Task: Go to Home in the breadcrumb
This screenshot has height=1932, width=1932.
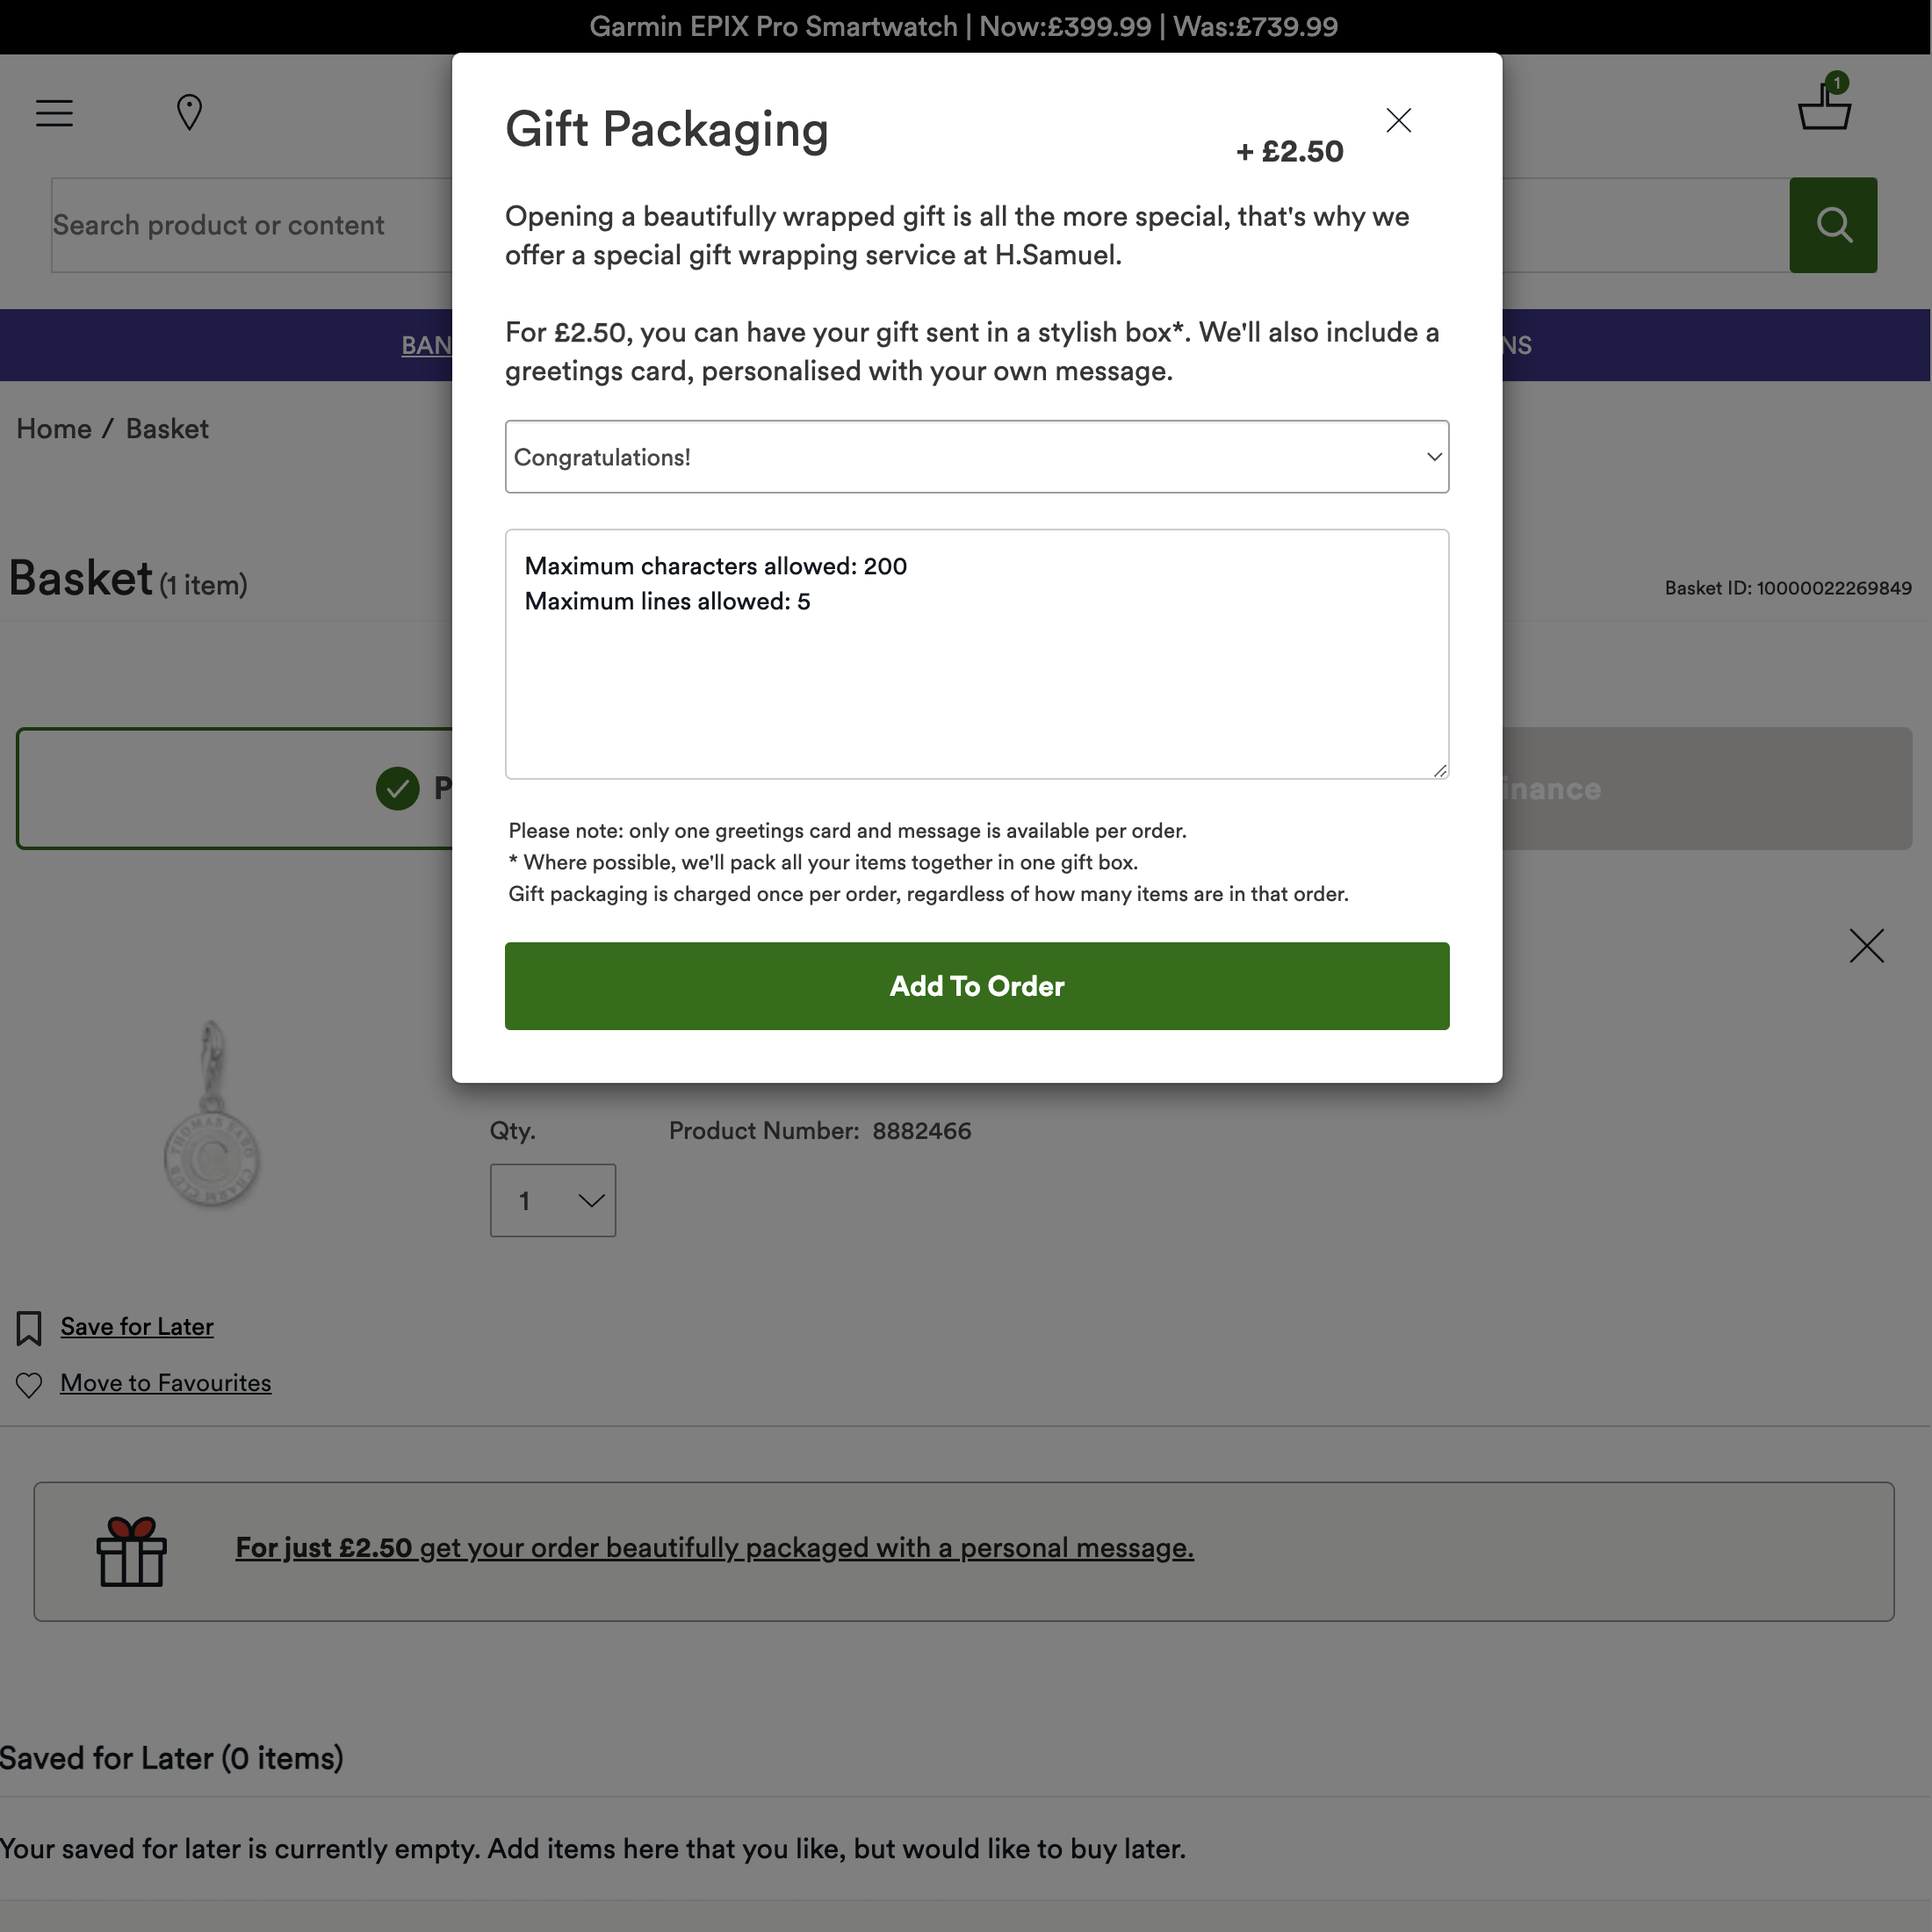Action: click(54, 429)
